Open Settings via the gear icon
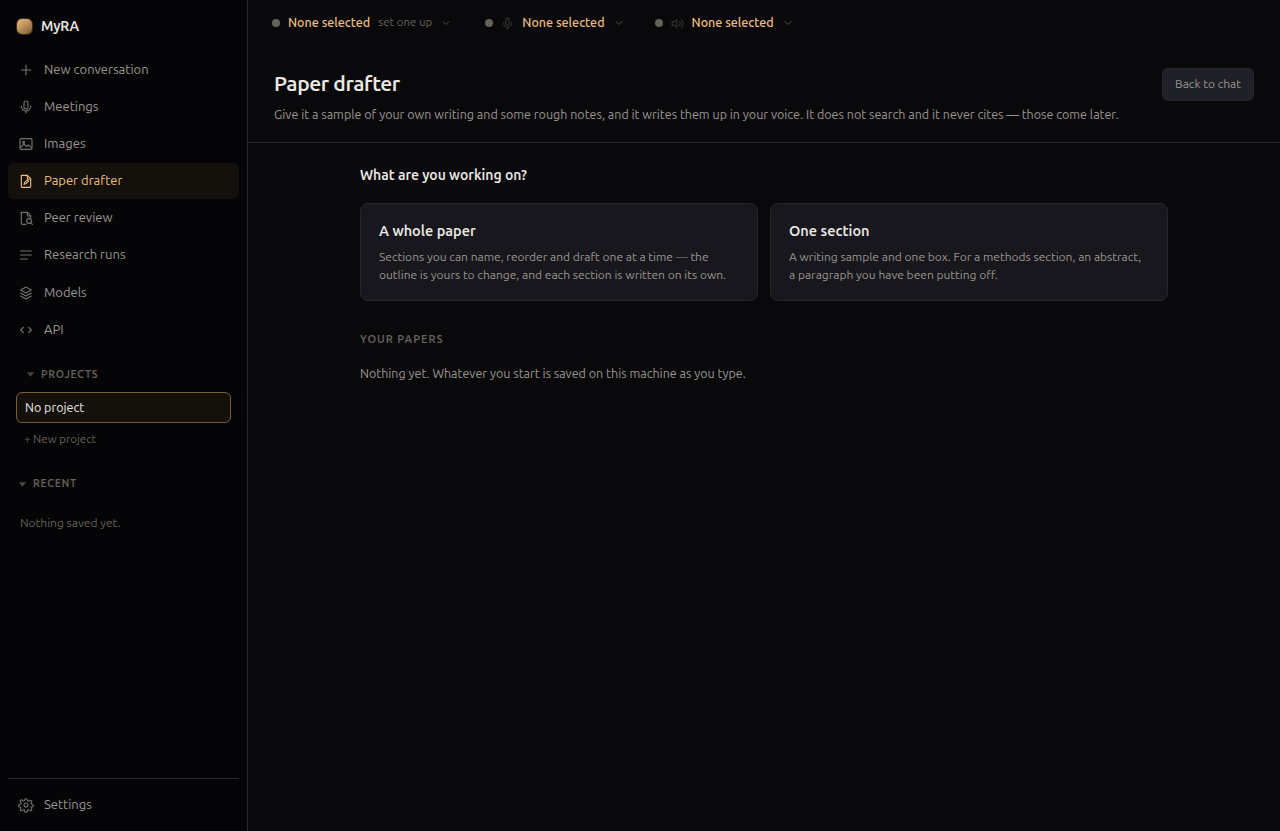 pos(26,805)
